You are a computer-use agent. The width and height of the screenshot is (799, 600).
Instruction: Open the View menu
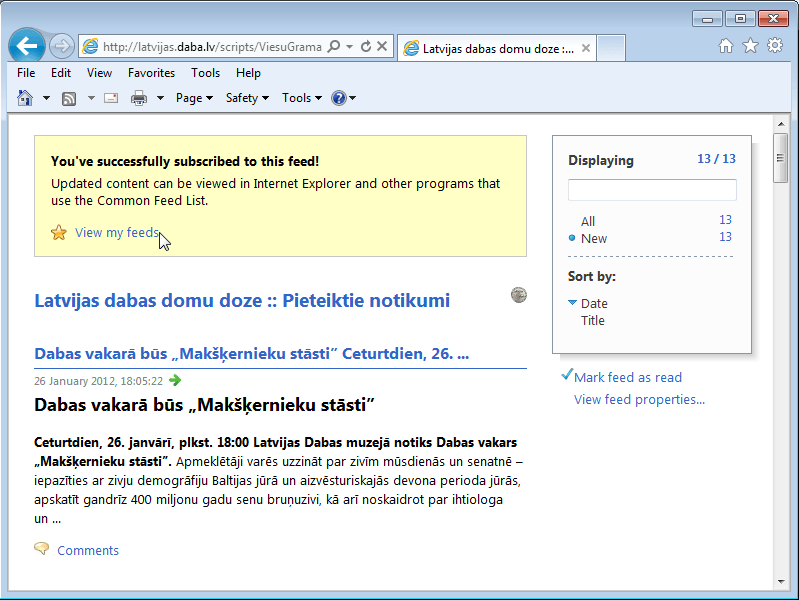[99, 73]
